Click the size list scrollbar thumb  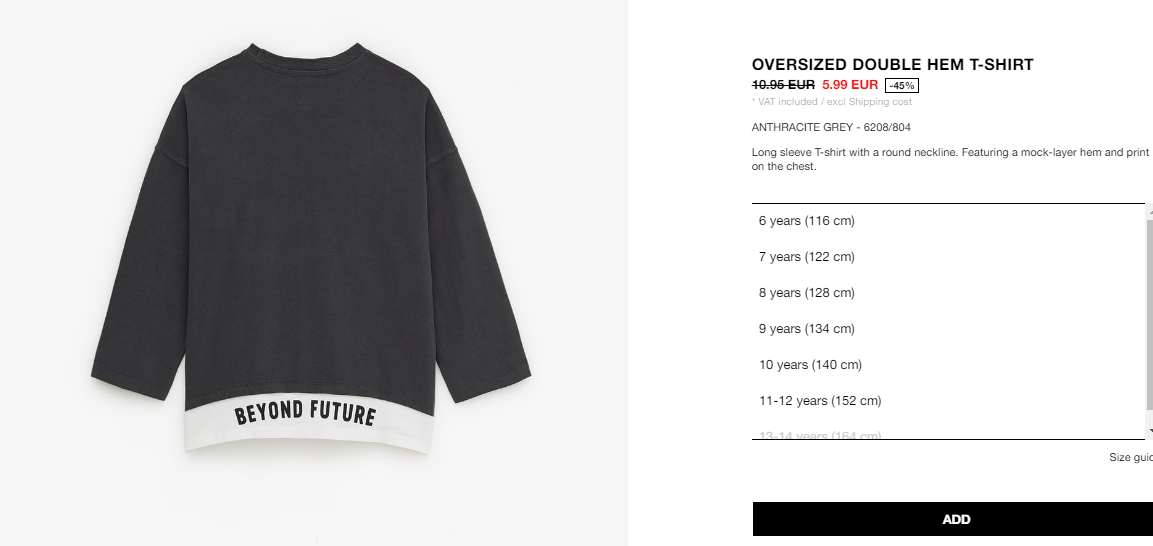(x=1149, y=315)
